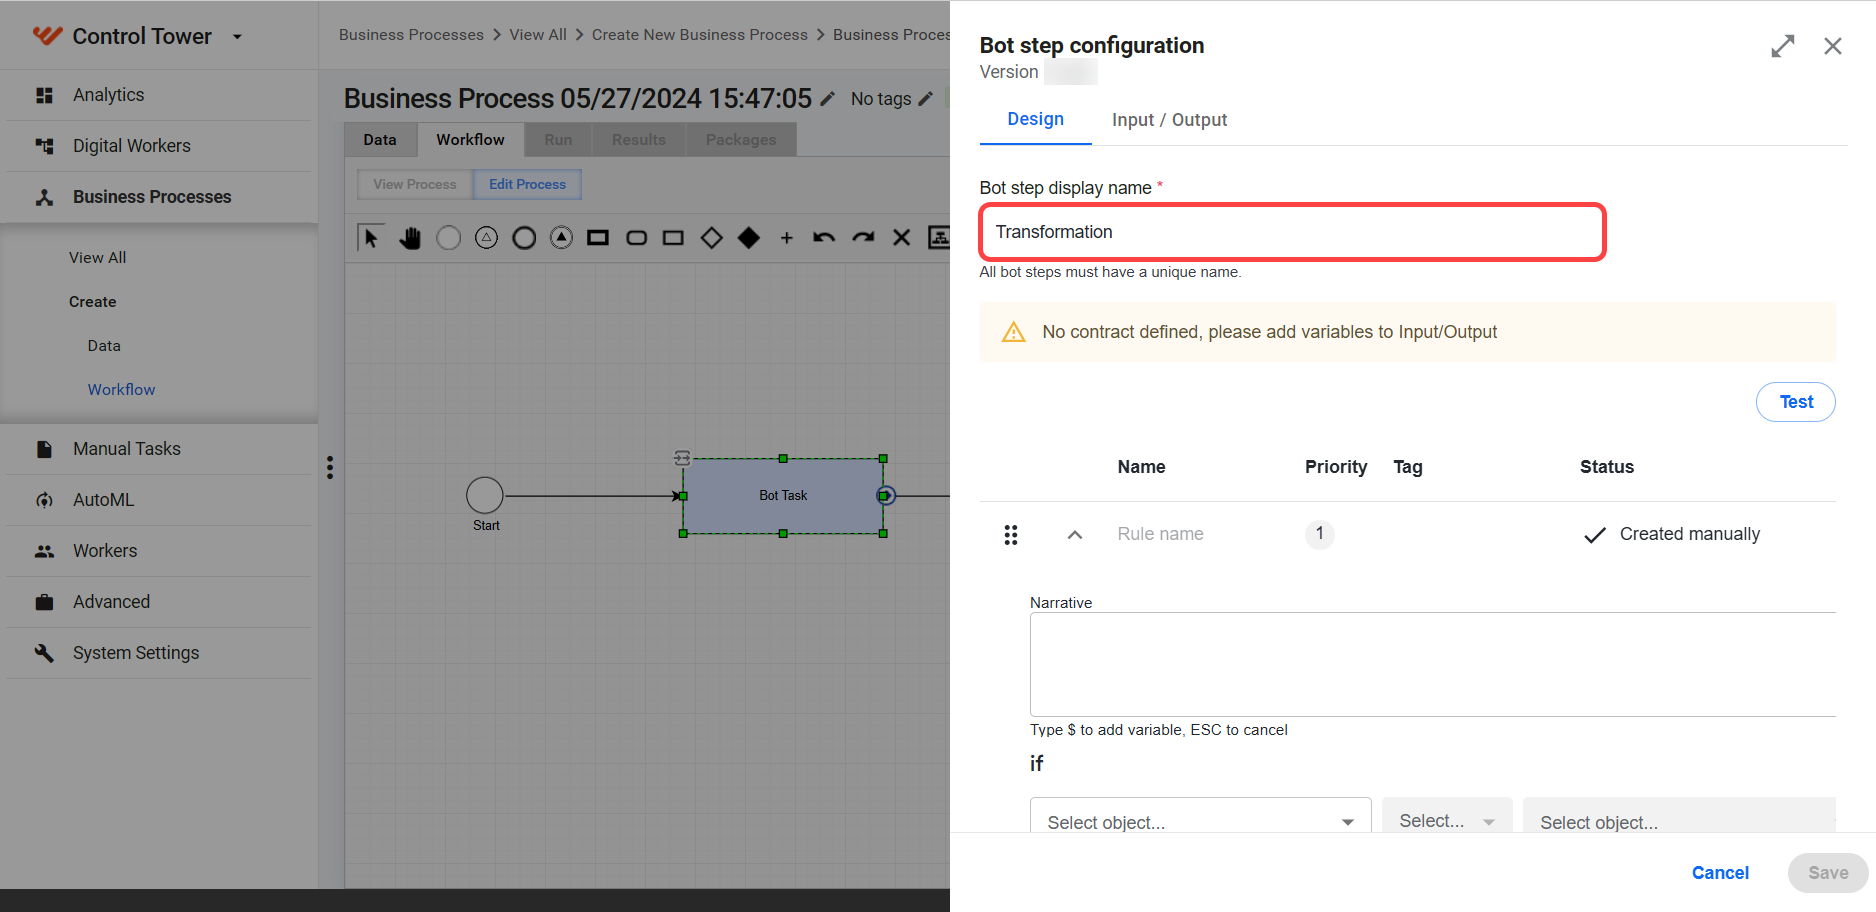Edit the business process title pencil
The width and height of the screenshot is (1876, 912).
pos(828,99)
